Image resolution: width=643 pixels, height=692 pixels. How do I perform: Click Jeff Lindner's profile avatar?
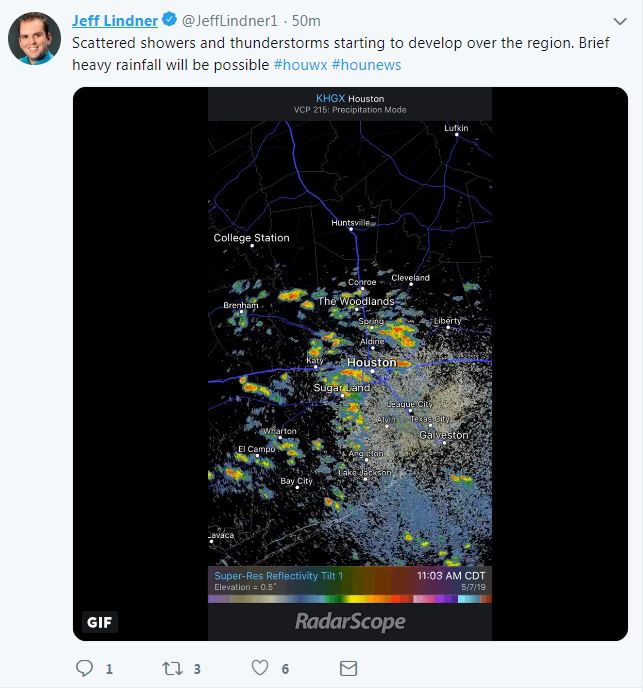(34, 39)
